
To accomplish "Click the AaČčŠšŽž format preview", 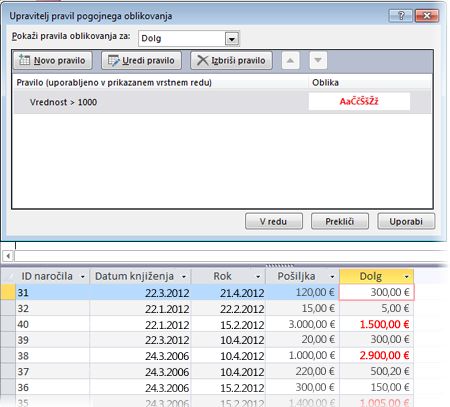I will pyautogui.click(x=359, y=101).
